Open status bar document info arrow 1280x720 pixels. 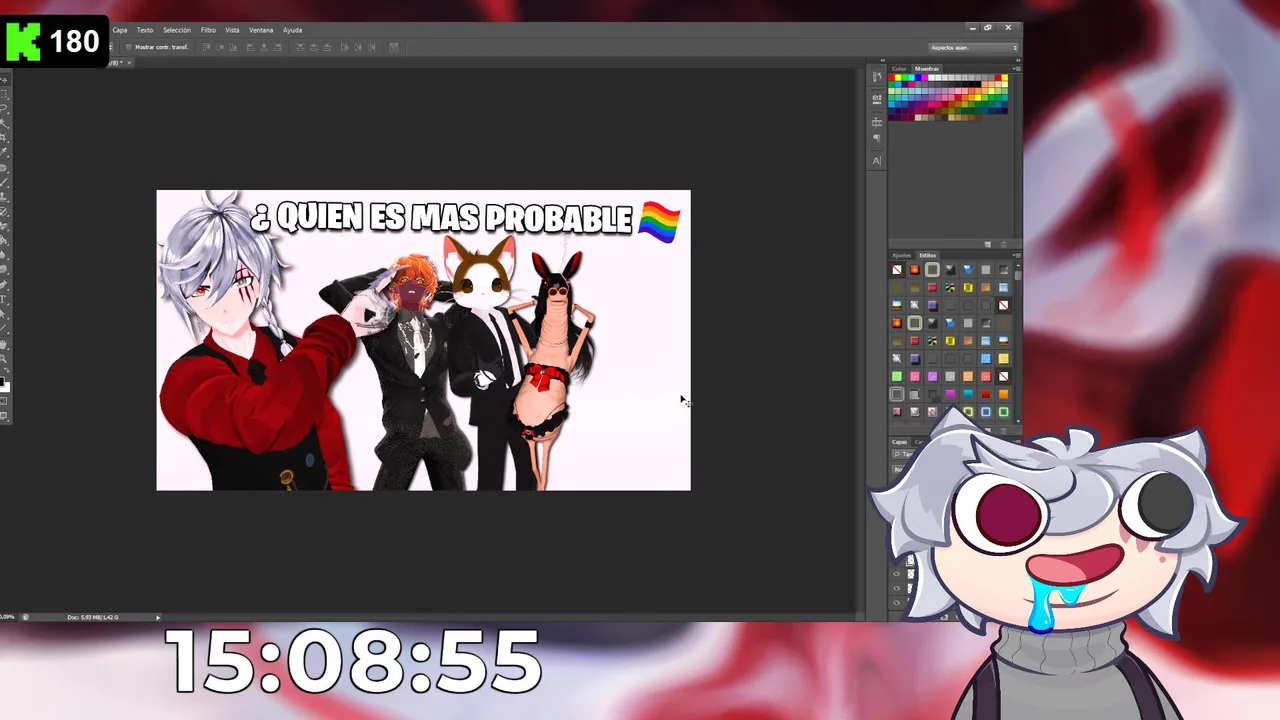point(157,617)
